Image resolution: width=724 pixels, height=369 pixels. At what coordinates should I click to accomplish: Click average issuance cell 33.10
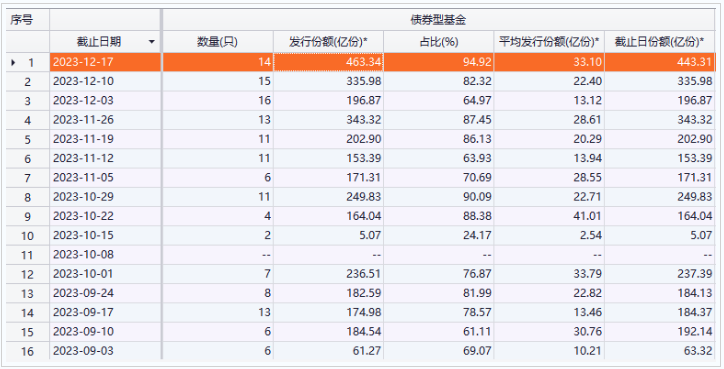pos(549,62)
